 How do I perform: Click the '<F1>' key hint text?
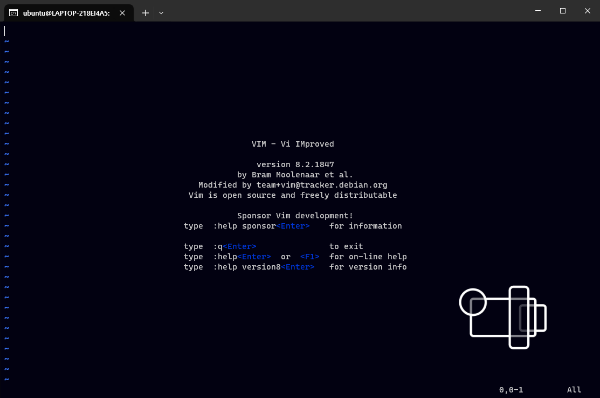pyautogui.click(x=310, y=257)
